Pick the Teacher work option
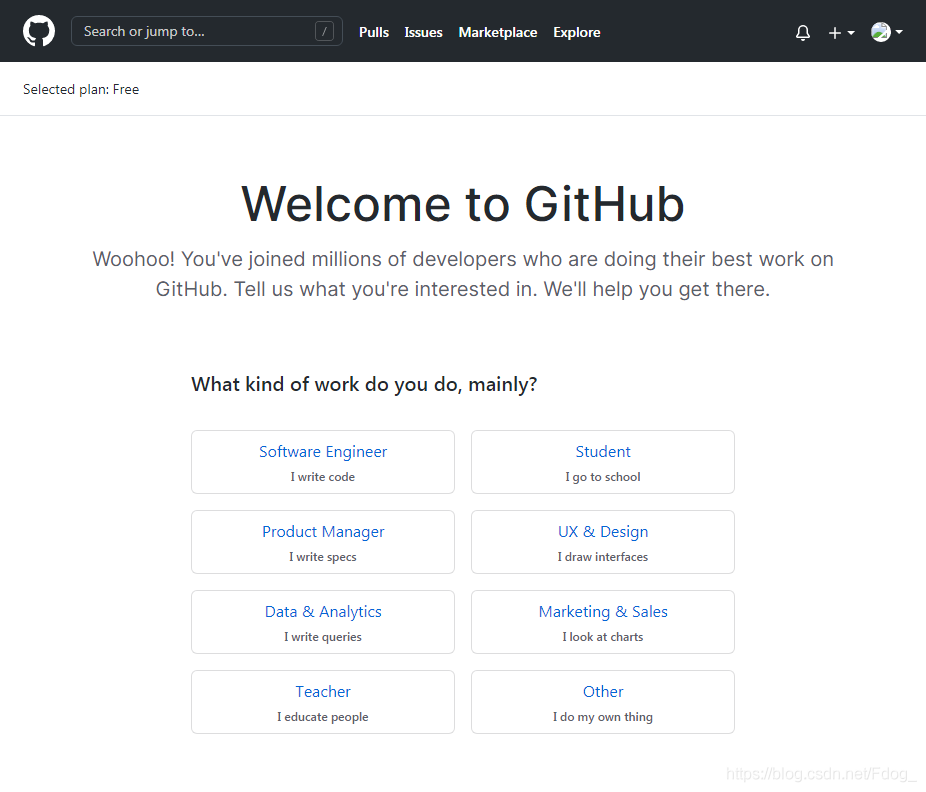This screenshot has width=926, height=792. 323,702
